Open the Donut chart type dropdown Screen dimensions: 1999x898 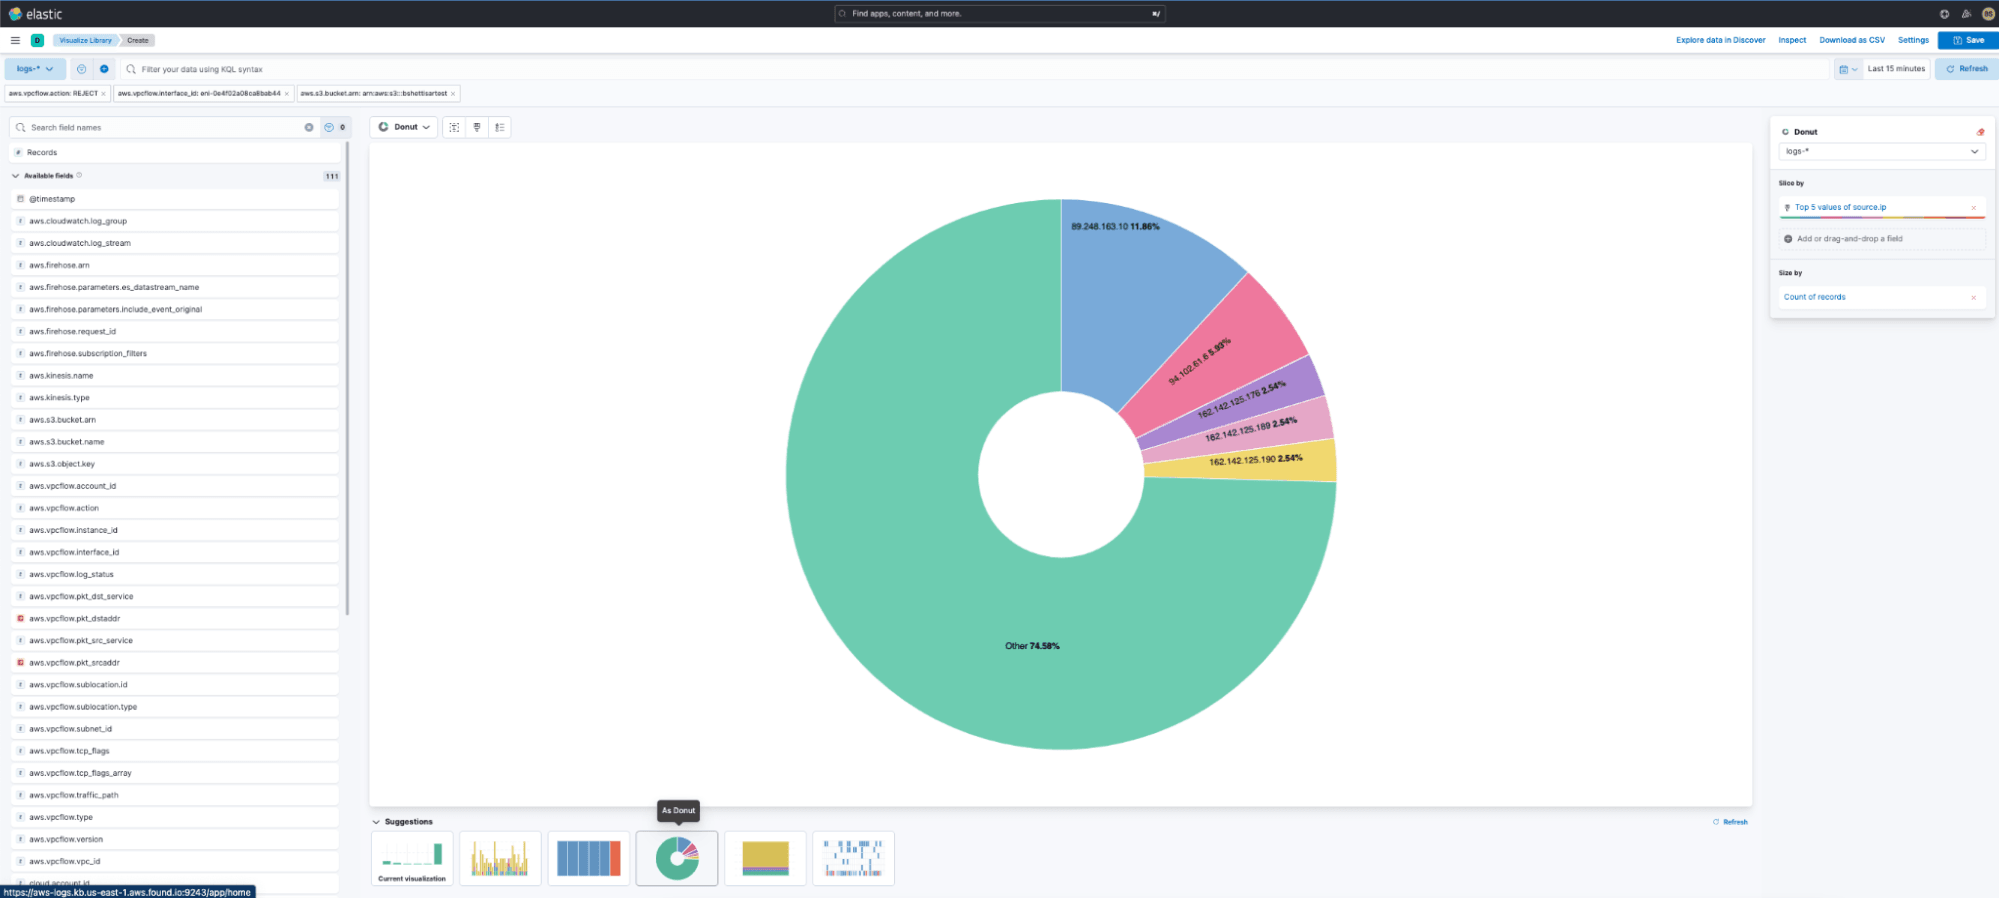(404, 127)
